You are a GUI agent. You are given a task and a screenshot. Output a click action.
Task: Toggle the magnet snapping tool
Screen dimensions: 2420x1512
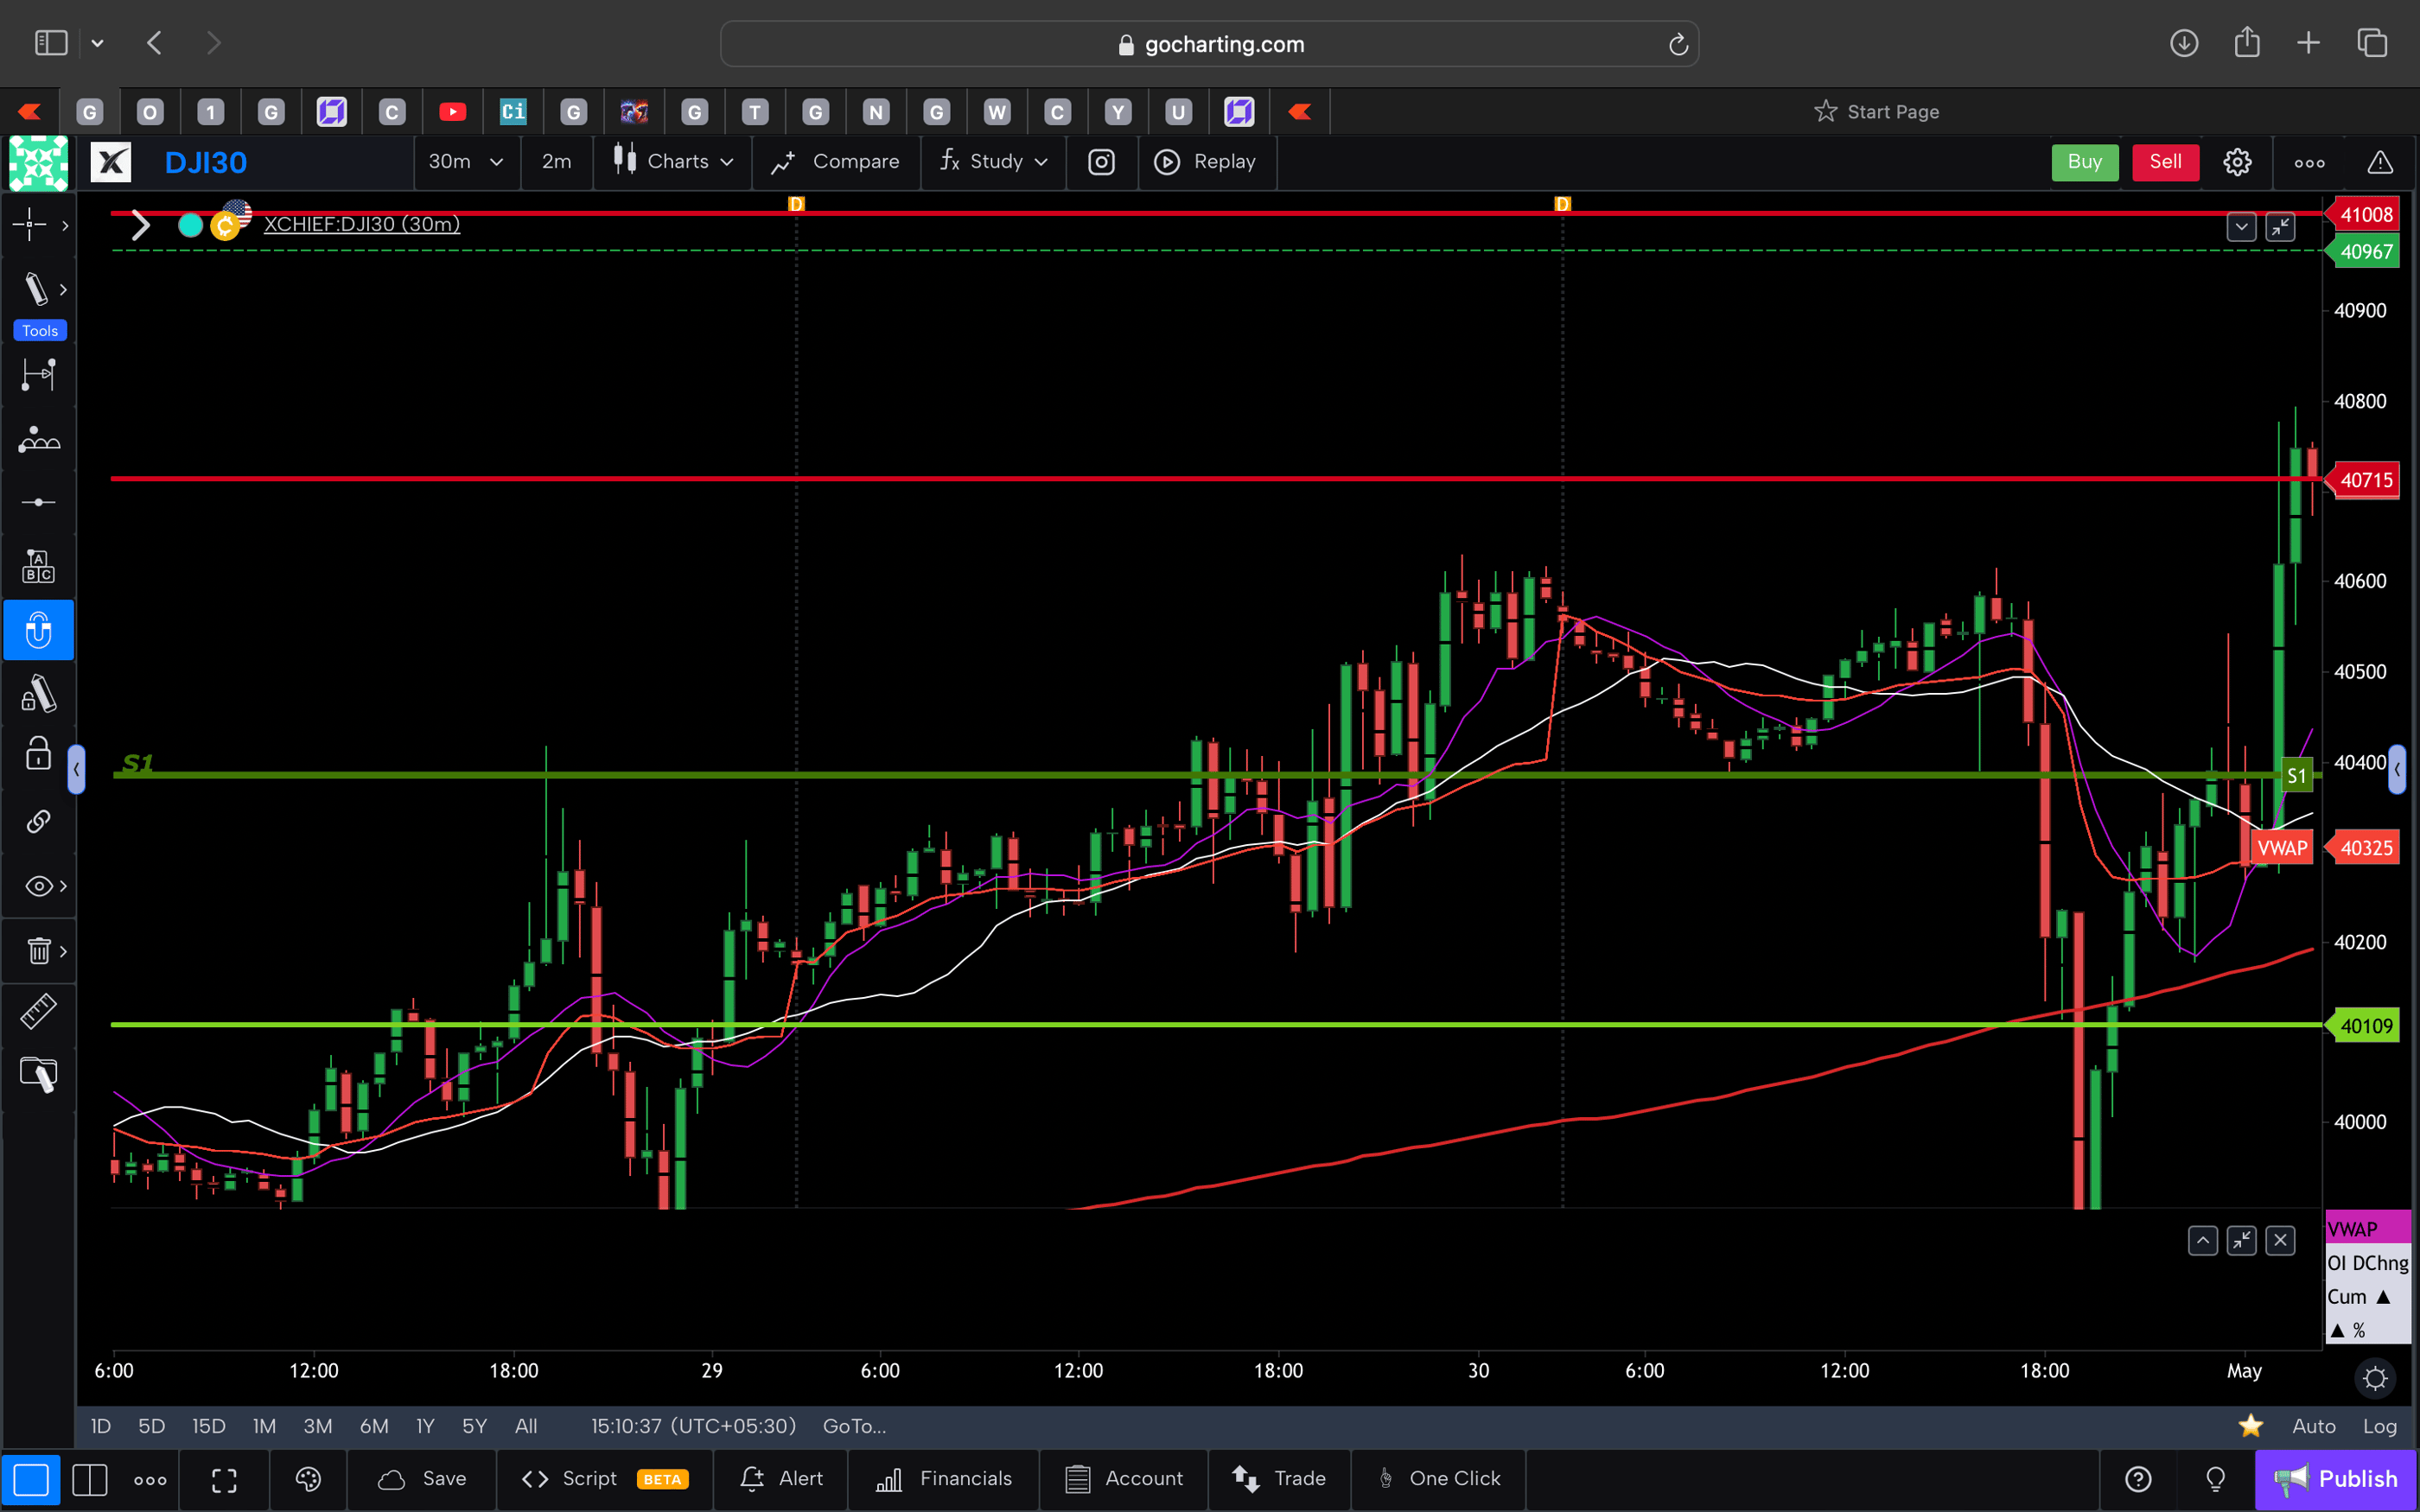pyautogui.click(x=38, y=630)
